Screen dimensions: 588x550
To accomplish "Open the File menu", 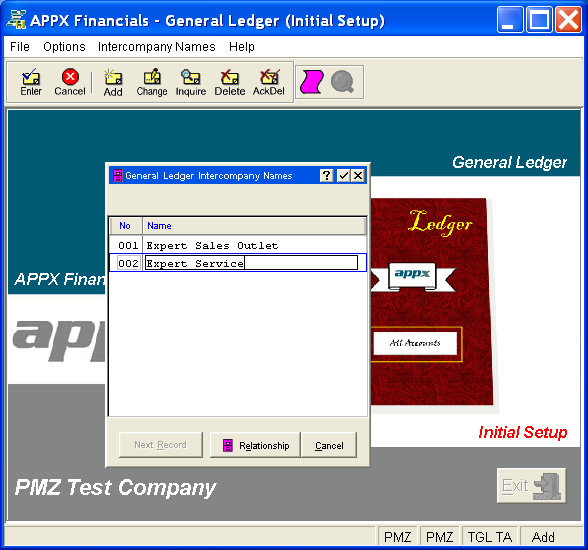I will coord(20,47).
